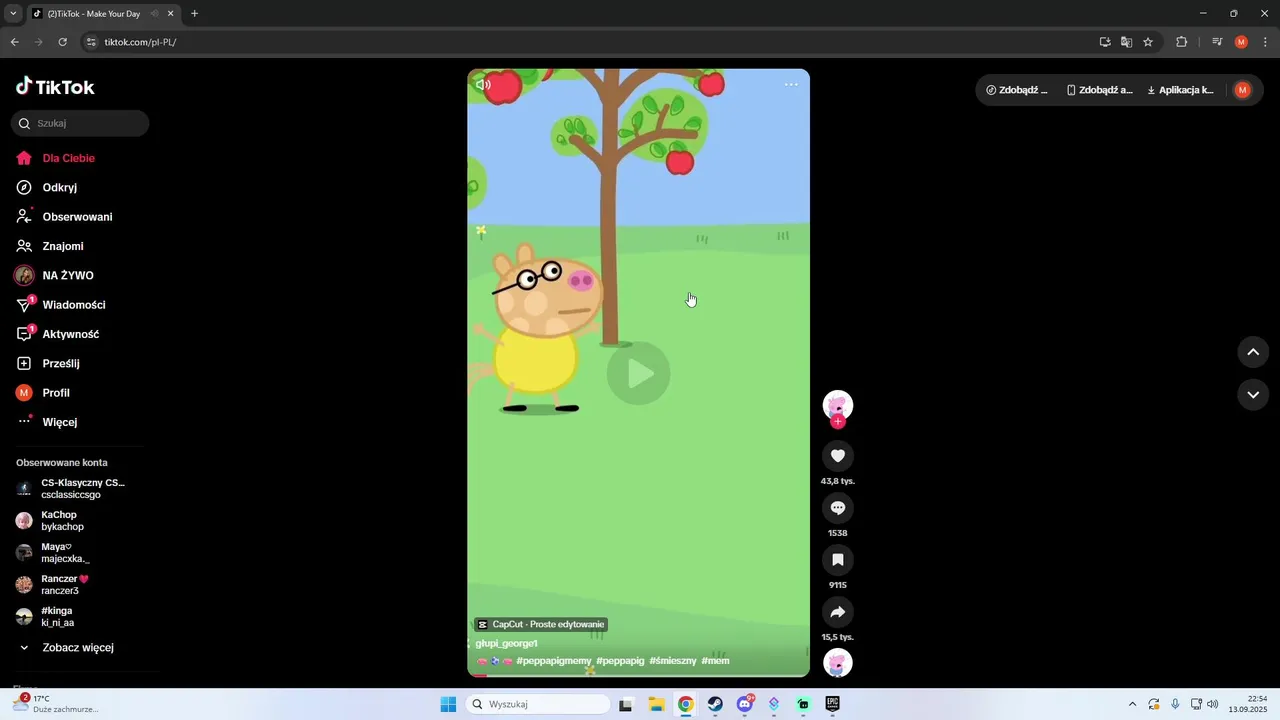Click the #śmieszny hashtag
1280x720 pixels.
pyautogui.click(x=673, y=661)
